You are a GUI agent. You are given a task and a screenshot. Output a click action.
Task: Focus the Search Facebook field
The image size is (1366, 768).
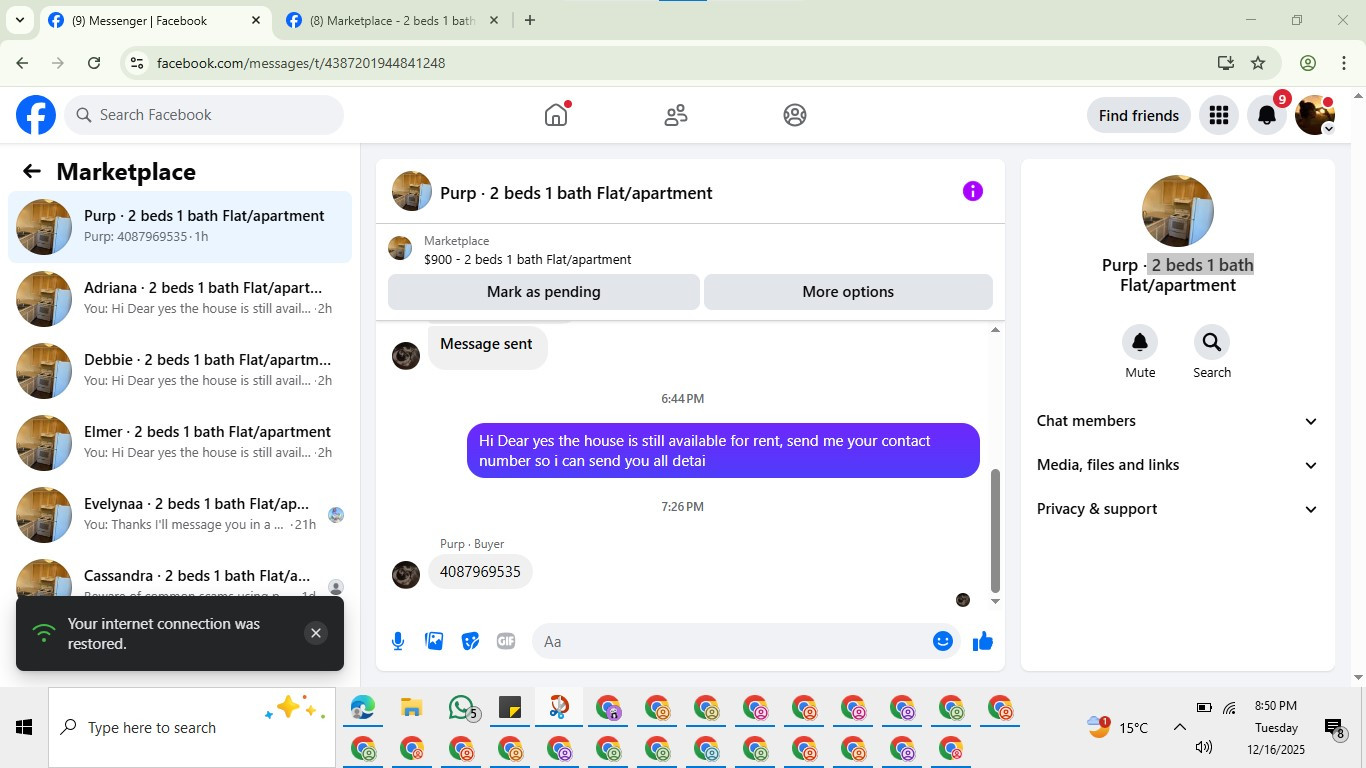204,115
